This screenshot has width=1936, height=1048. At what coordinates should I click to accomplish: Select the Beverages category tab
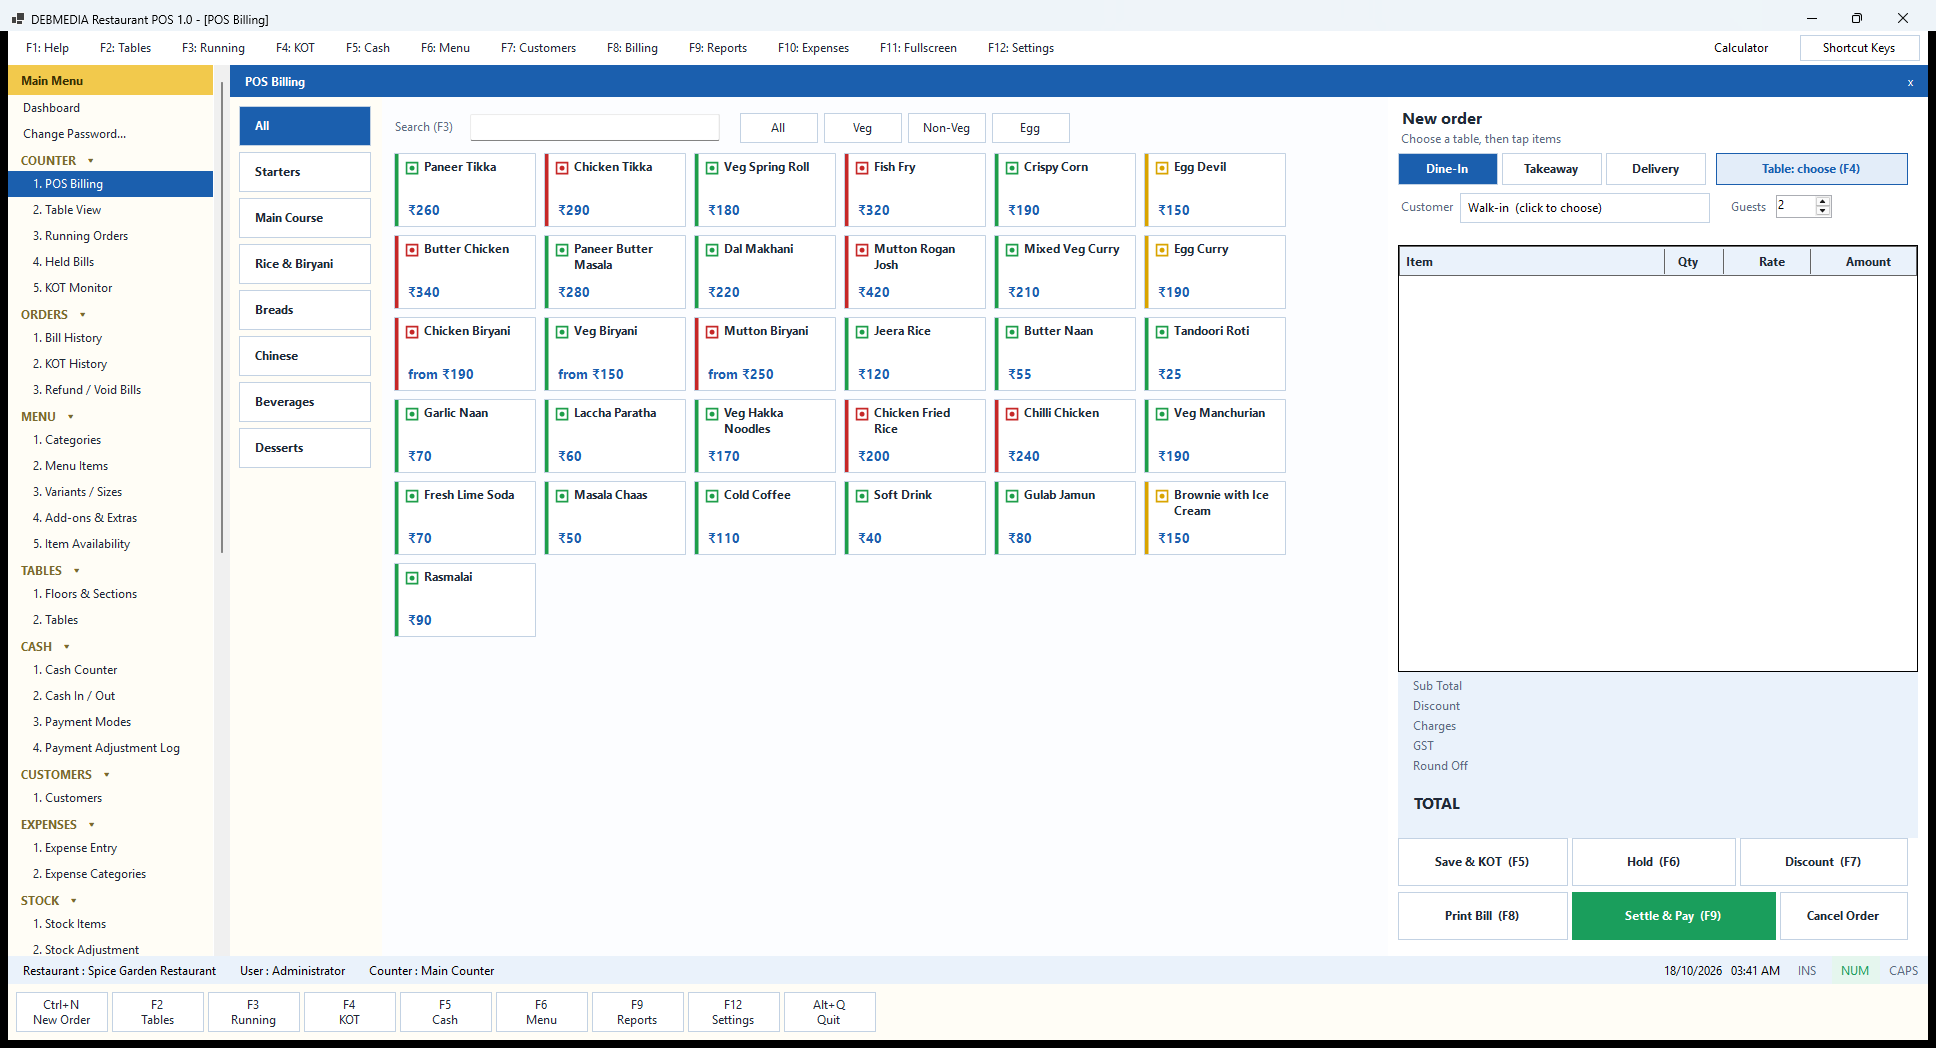pos(305,402)
